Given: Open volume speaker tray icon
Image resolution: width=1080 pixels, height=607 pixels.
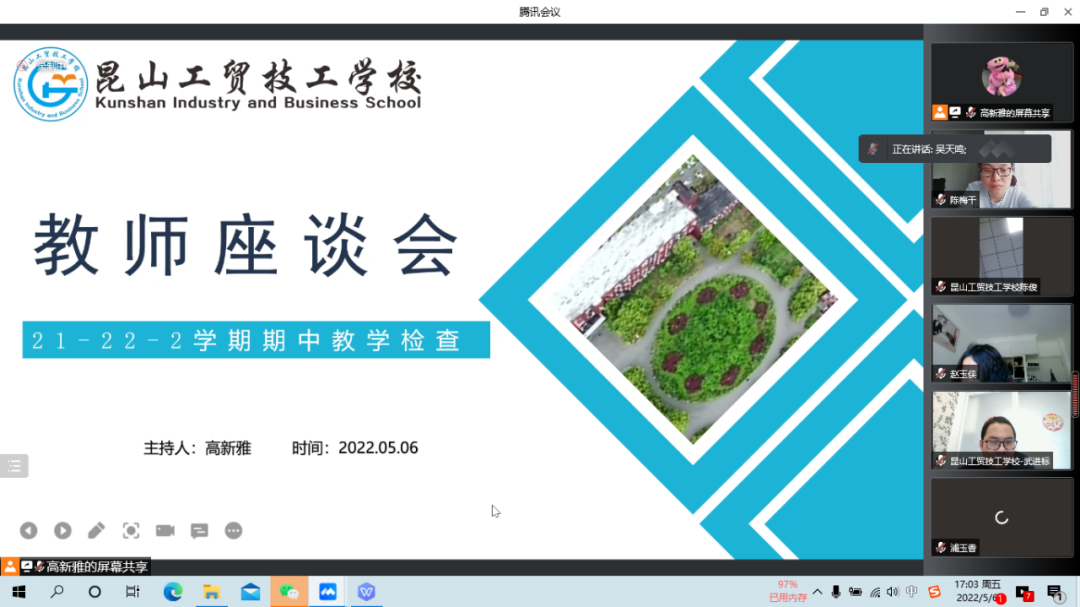Looking at the screenshot, I should pyautogui.click(x=893, y=592).
